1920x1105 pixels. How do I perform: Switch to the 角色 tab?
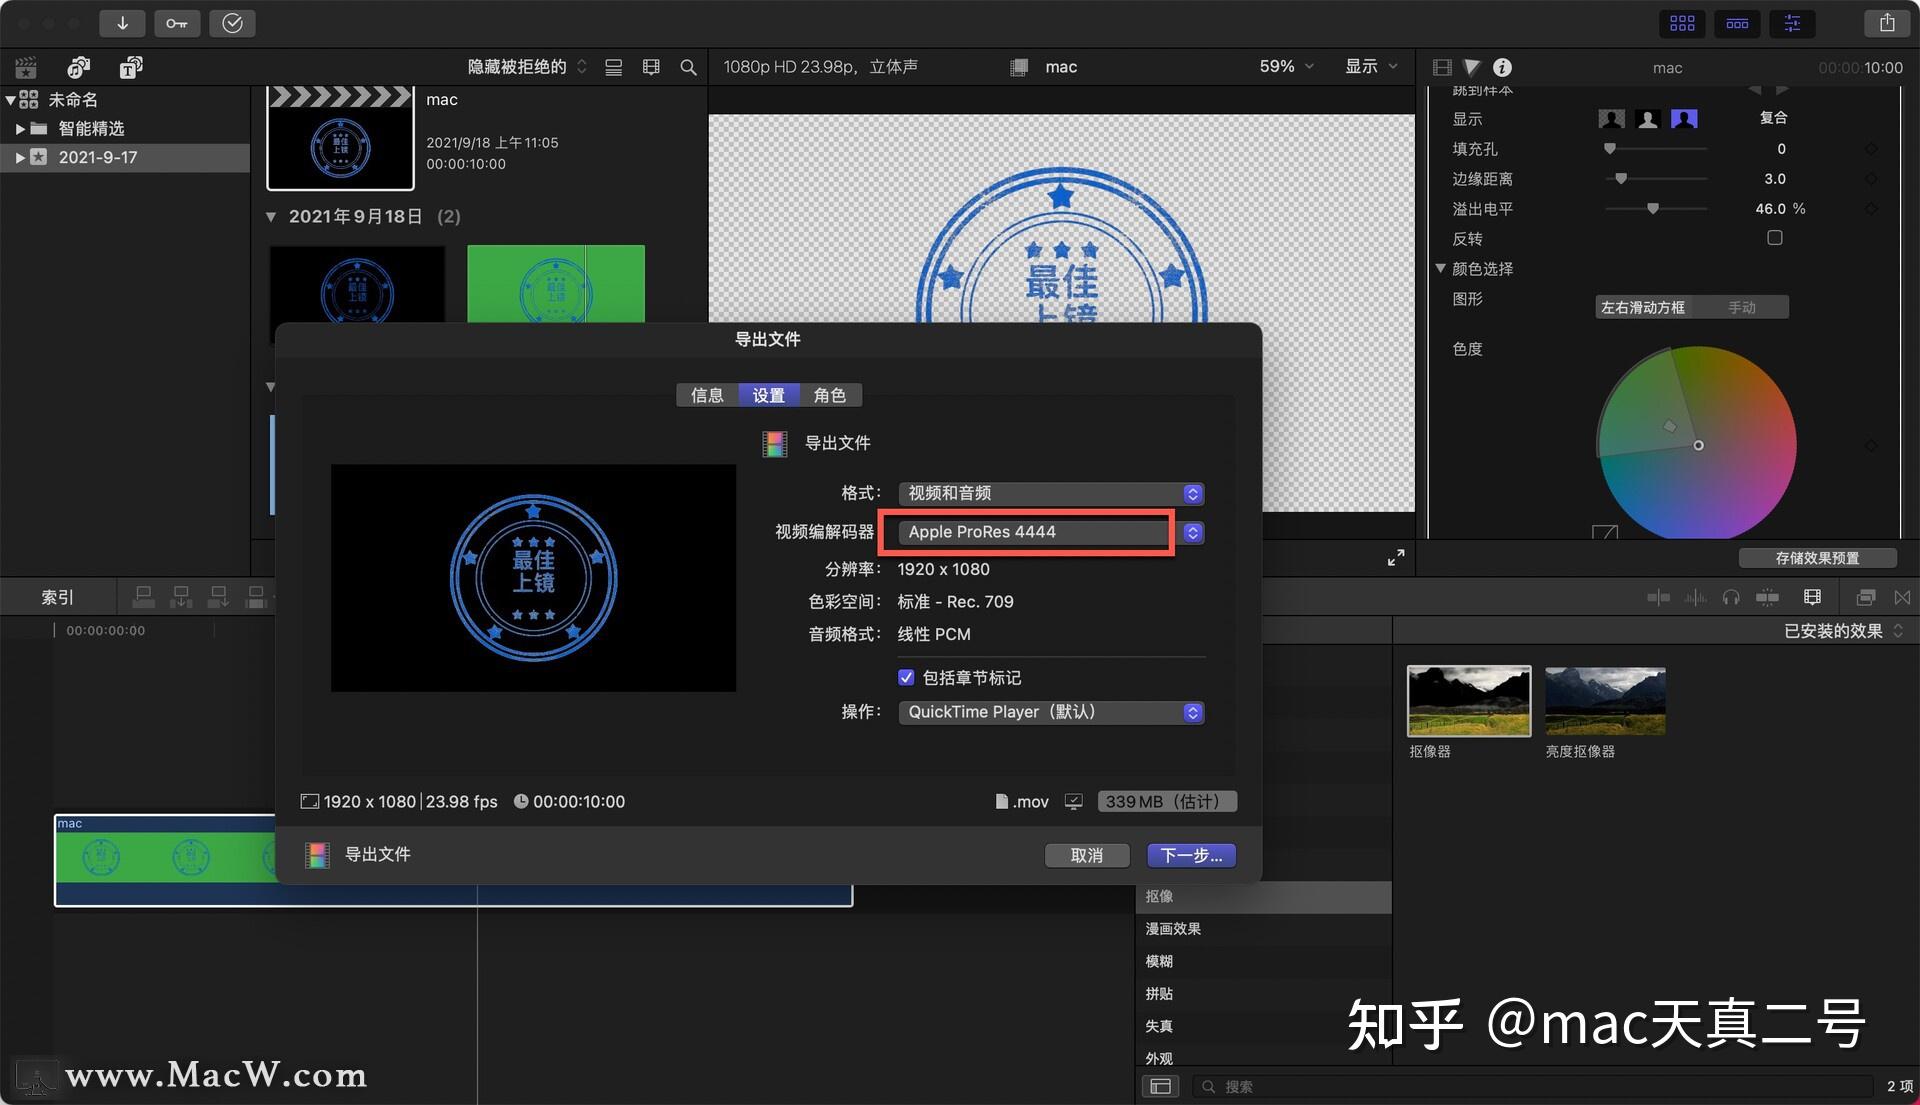[x=830, y=395]
